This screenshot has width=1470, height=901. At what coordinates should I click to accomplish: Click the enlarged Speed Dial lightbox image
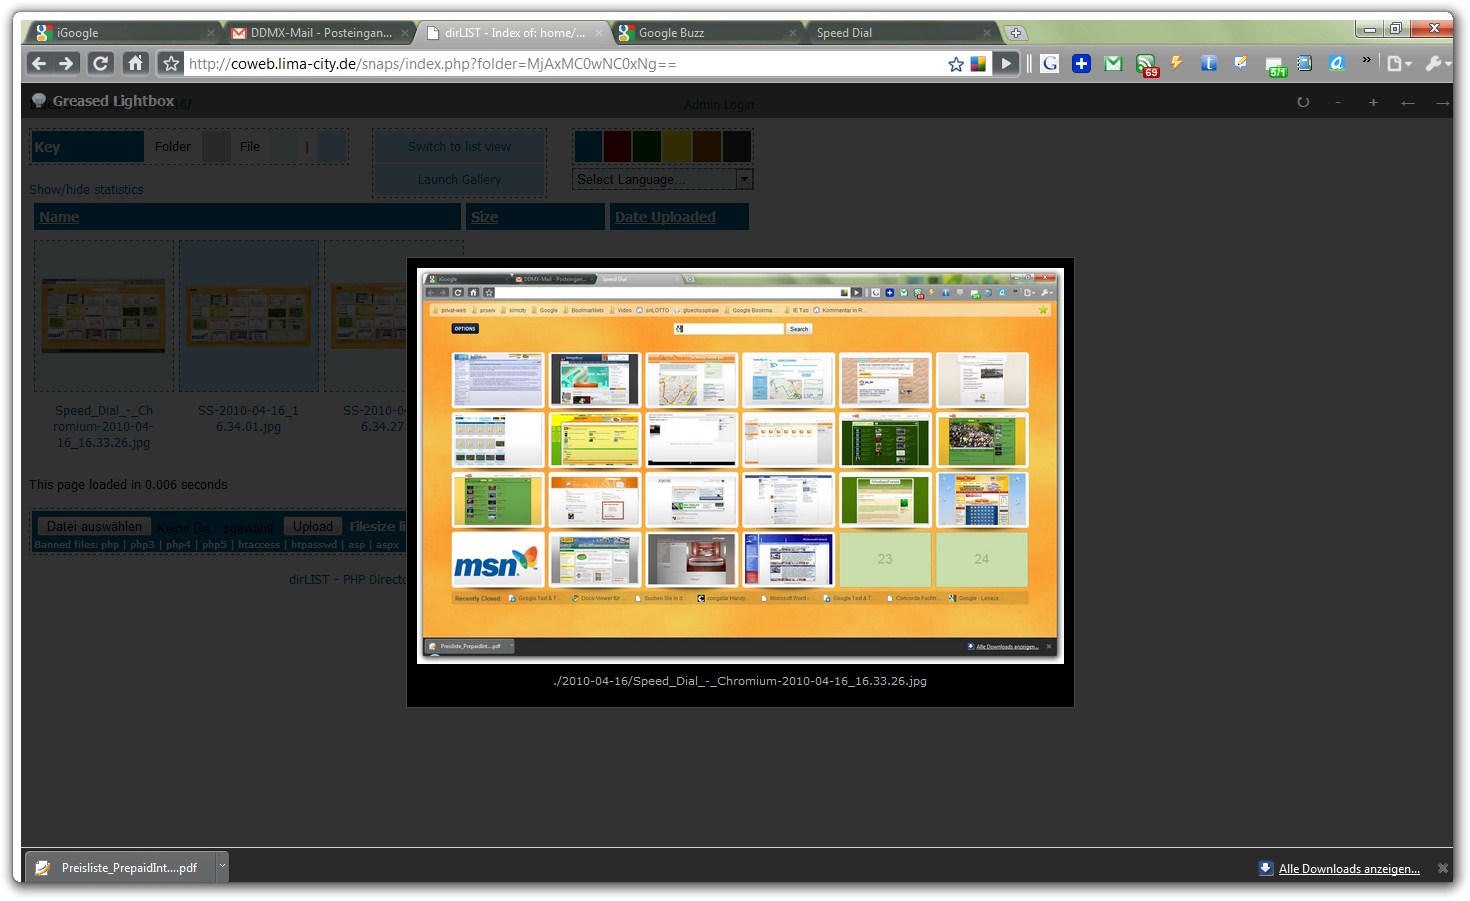(740, 465)
